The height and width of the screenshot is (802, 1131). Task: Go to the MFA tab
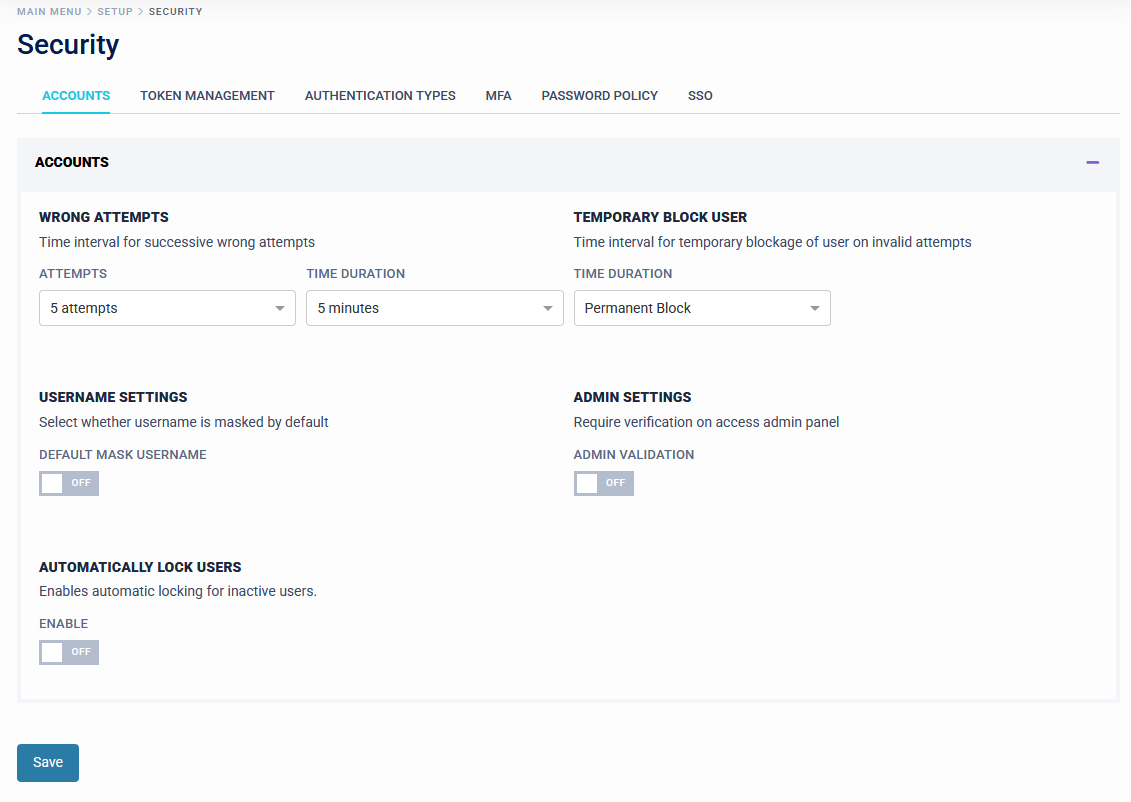click(x=498, y=96)
